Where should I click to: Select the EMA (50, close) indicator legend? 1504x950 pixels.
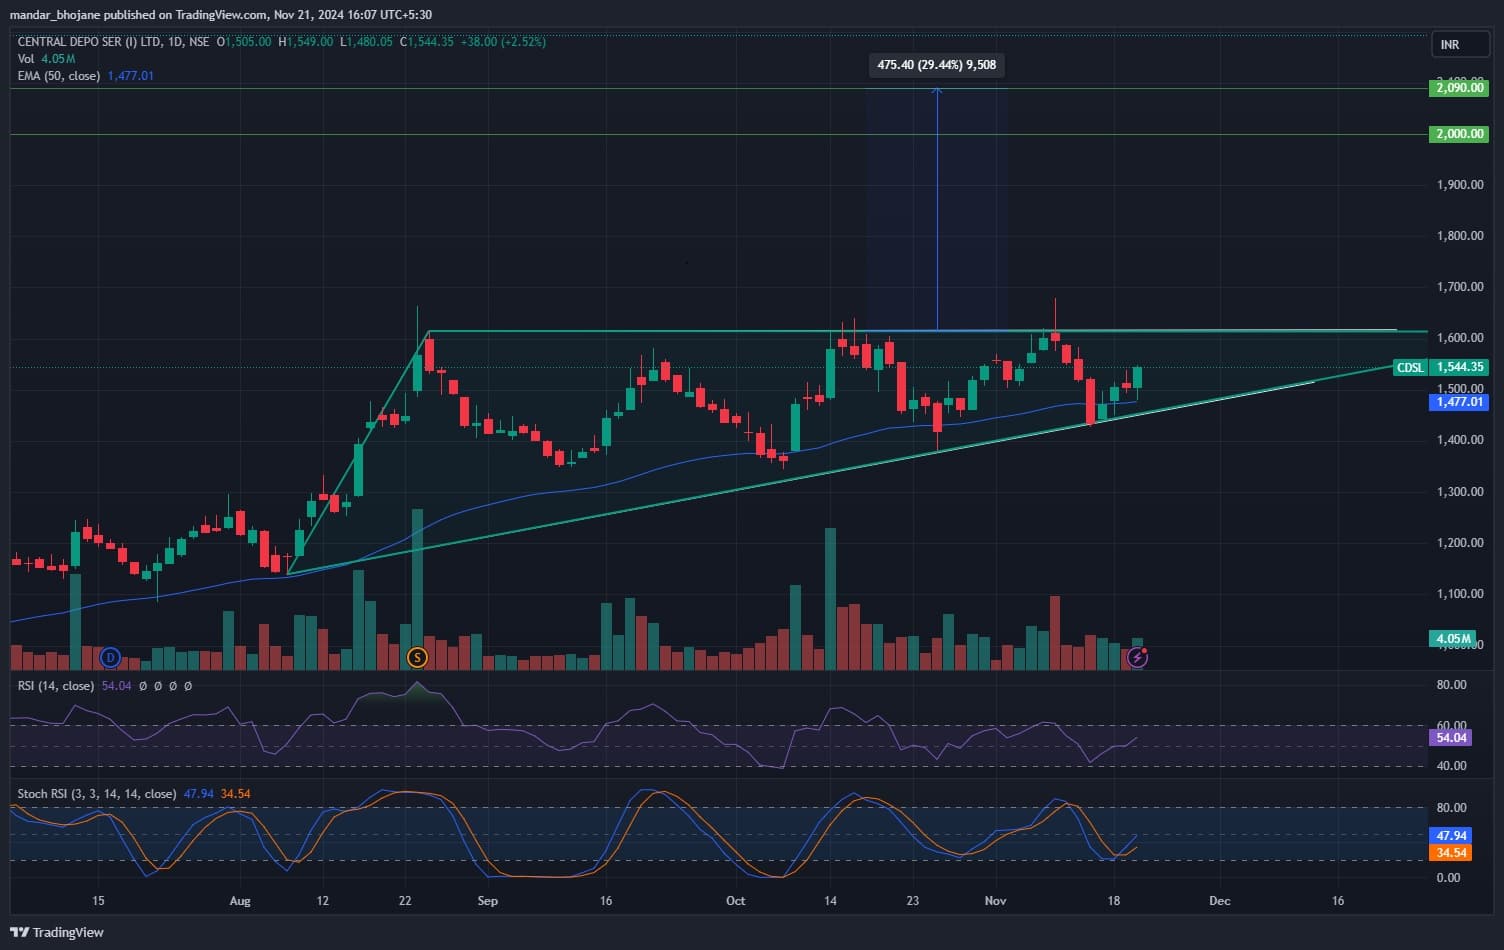coord(58,76)
